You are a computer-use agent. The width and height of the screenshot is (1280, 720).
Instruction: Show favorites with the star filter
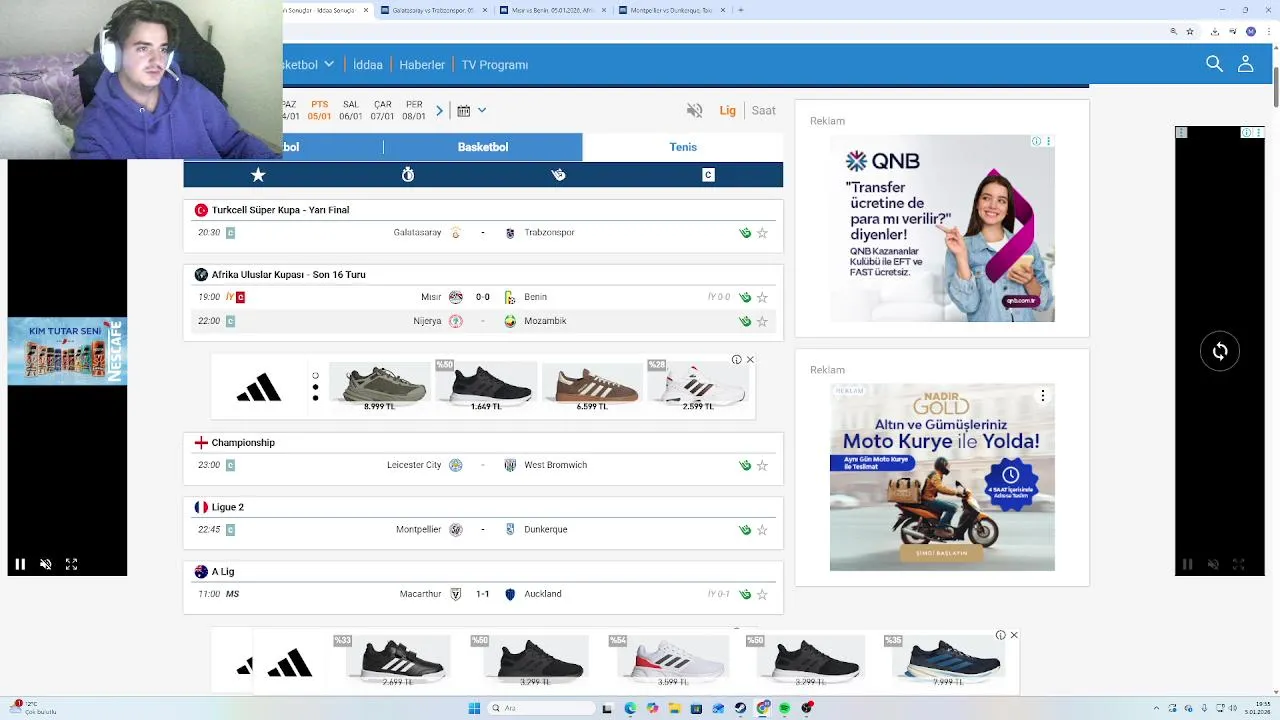pos(258,175)
